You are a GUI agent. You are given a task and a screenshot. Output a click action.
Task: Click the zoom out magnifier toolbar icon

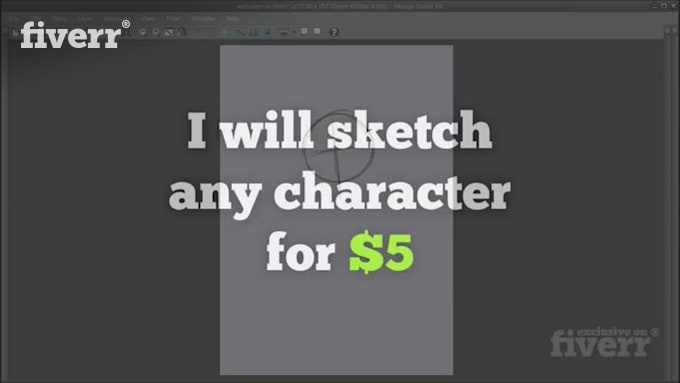143,32
